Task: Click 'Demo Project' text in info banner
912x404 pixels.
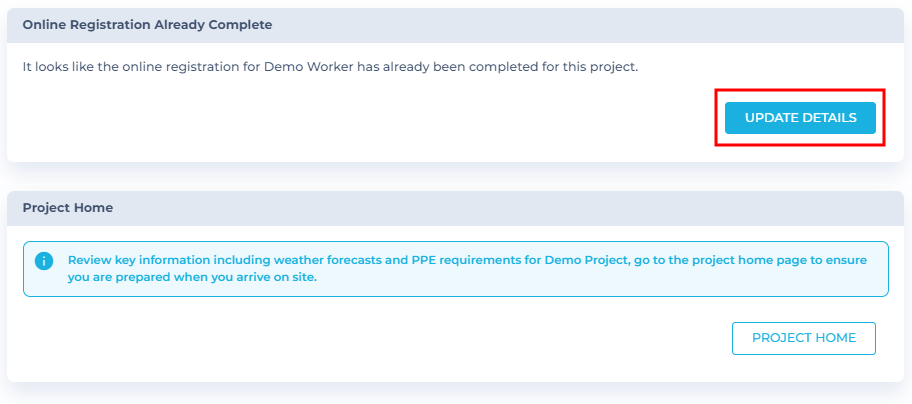Action: (586, 260)
